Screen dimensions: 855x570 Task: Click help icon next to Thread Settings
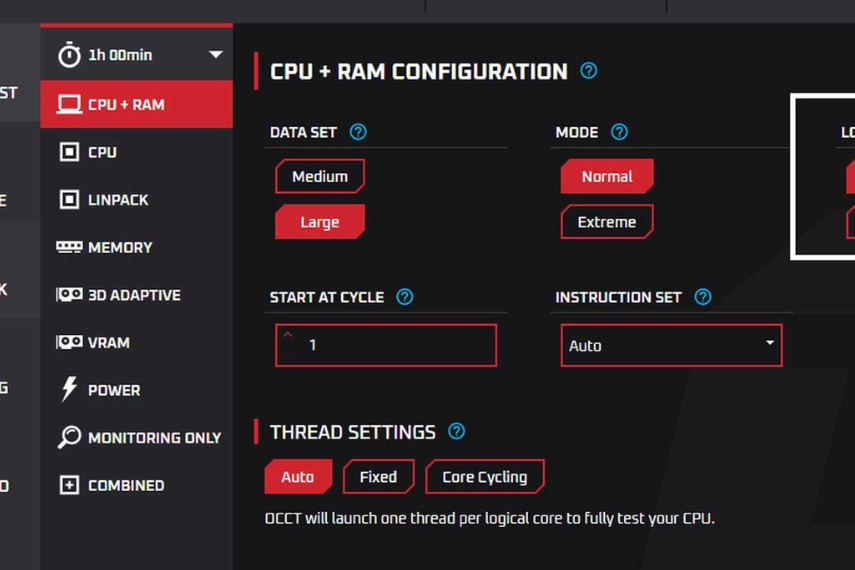[457, 431]
